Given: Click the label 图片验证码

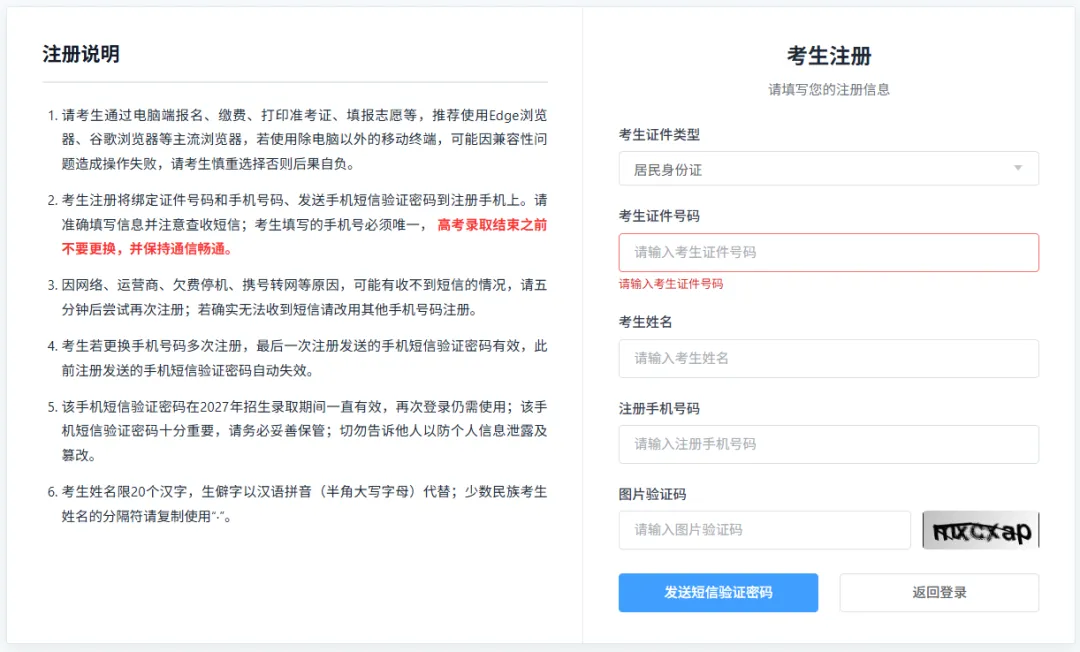Looking at the screenshot, I should click(652, 494).
